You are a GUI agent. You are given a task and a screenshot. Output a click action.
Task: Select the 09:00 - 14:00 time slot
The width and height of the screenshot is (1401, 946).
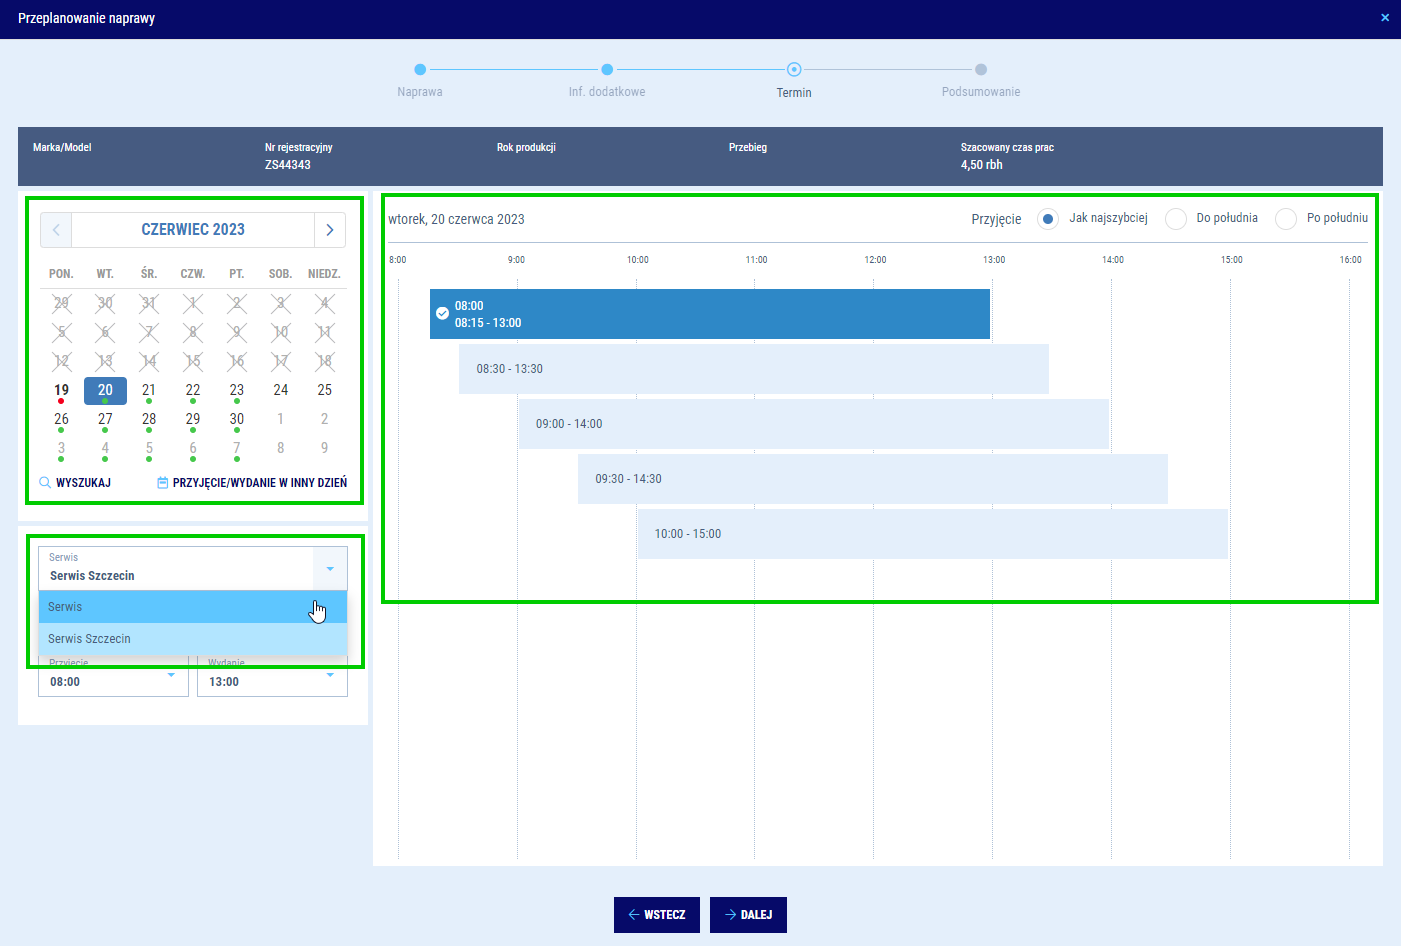(813, 424)
